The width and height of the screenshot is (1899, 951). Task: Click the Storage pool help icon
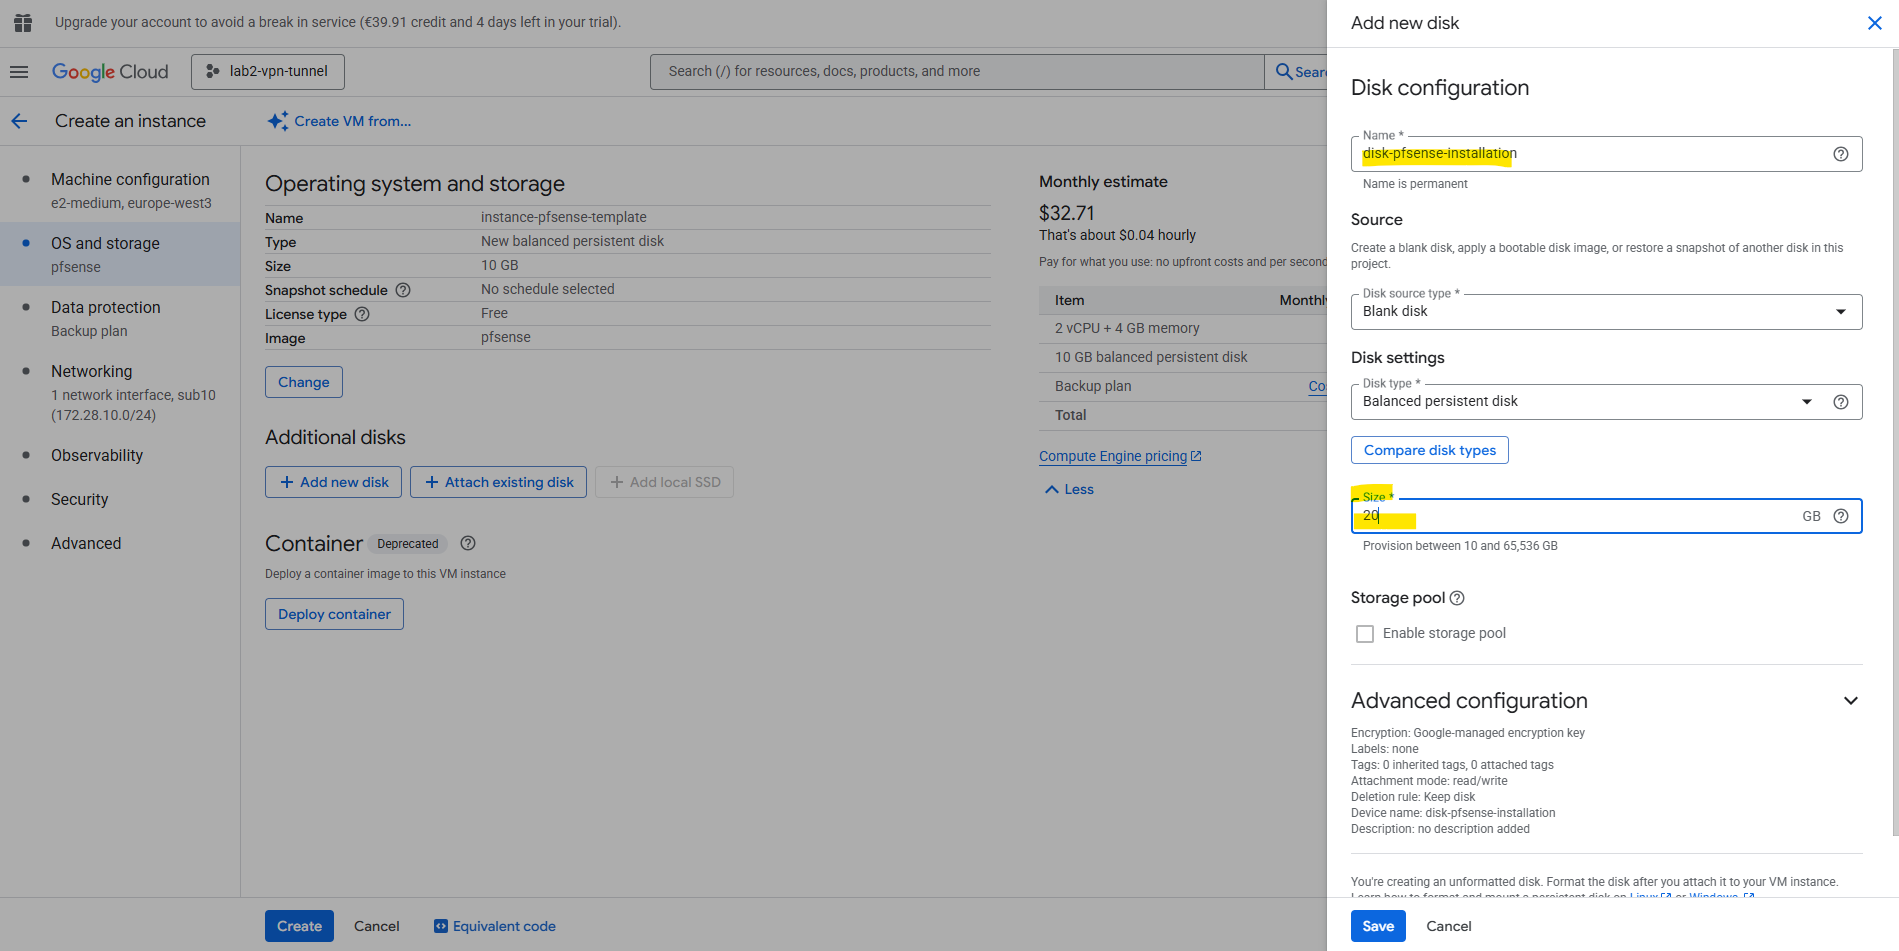(x=1457, y=598)
